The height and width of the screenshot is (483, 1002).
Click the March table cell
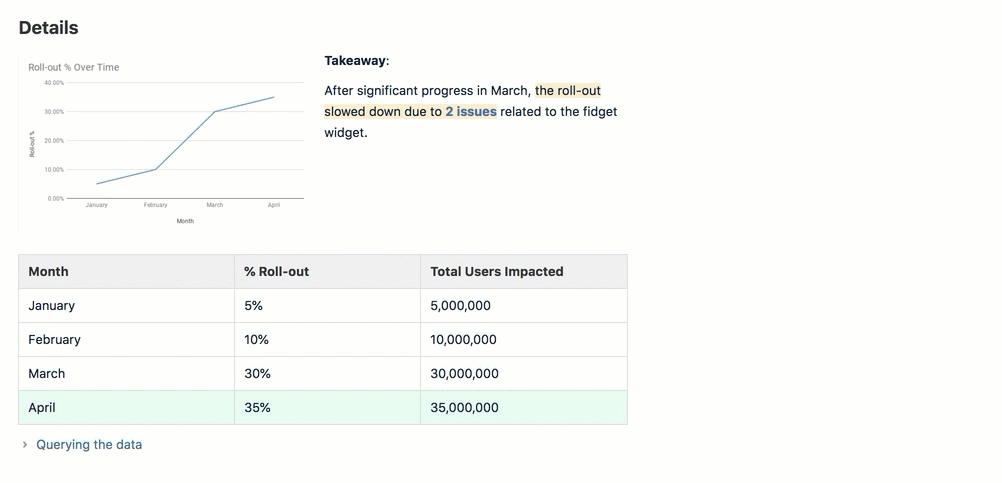47,373
